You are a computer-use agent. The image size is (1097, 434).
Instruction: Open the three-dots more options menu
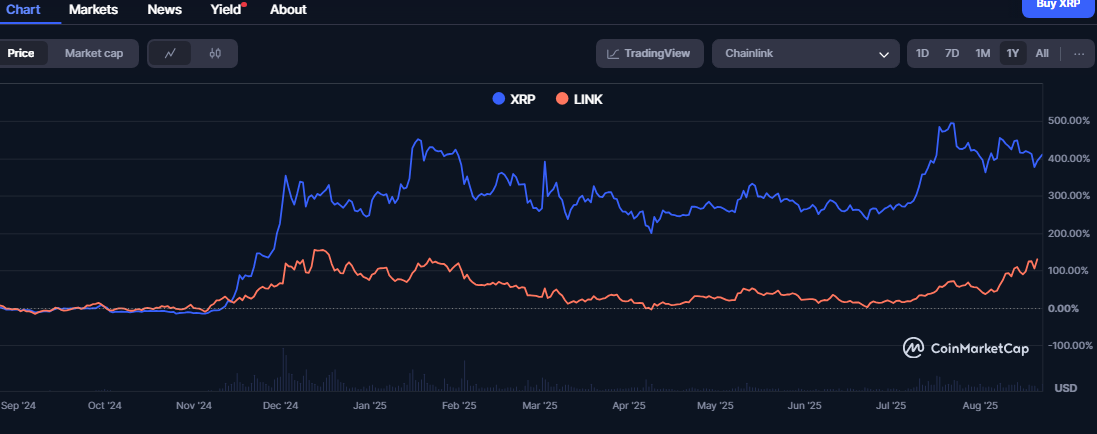(x=1079, y=53)
